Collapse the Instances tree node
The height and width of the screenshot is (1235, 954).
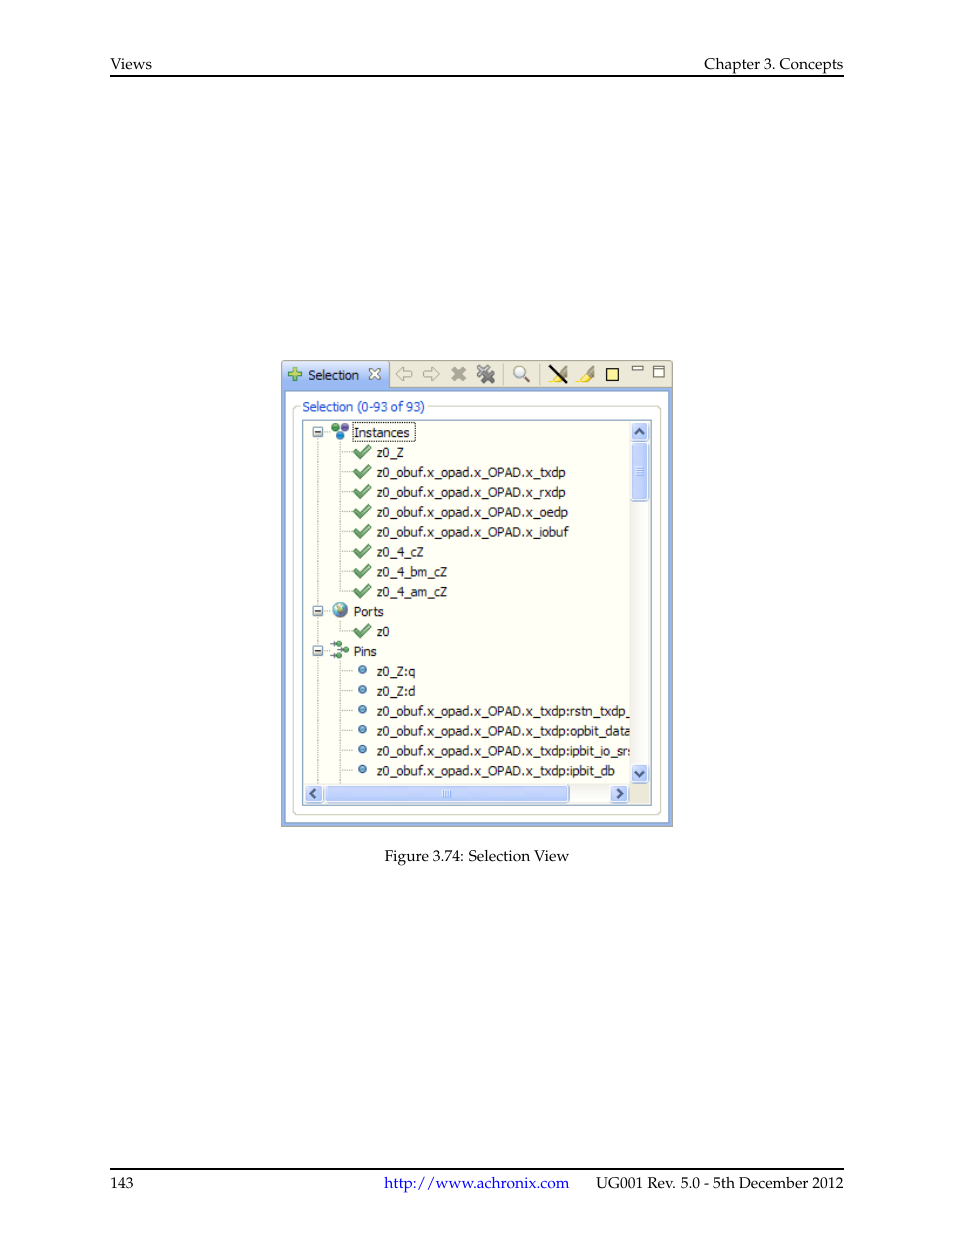(x=317, y=431)
